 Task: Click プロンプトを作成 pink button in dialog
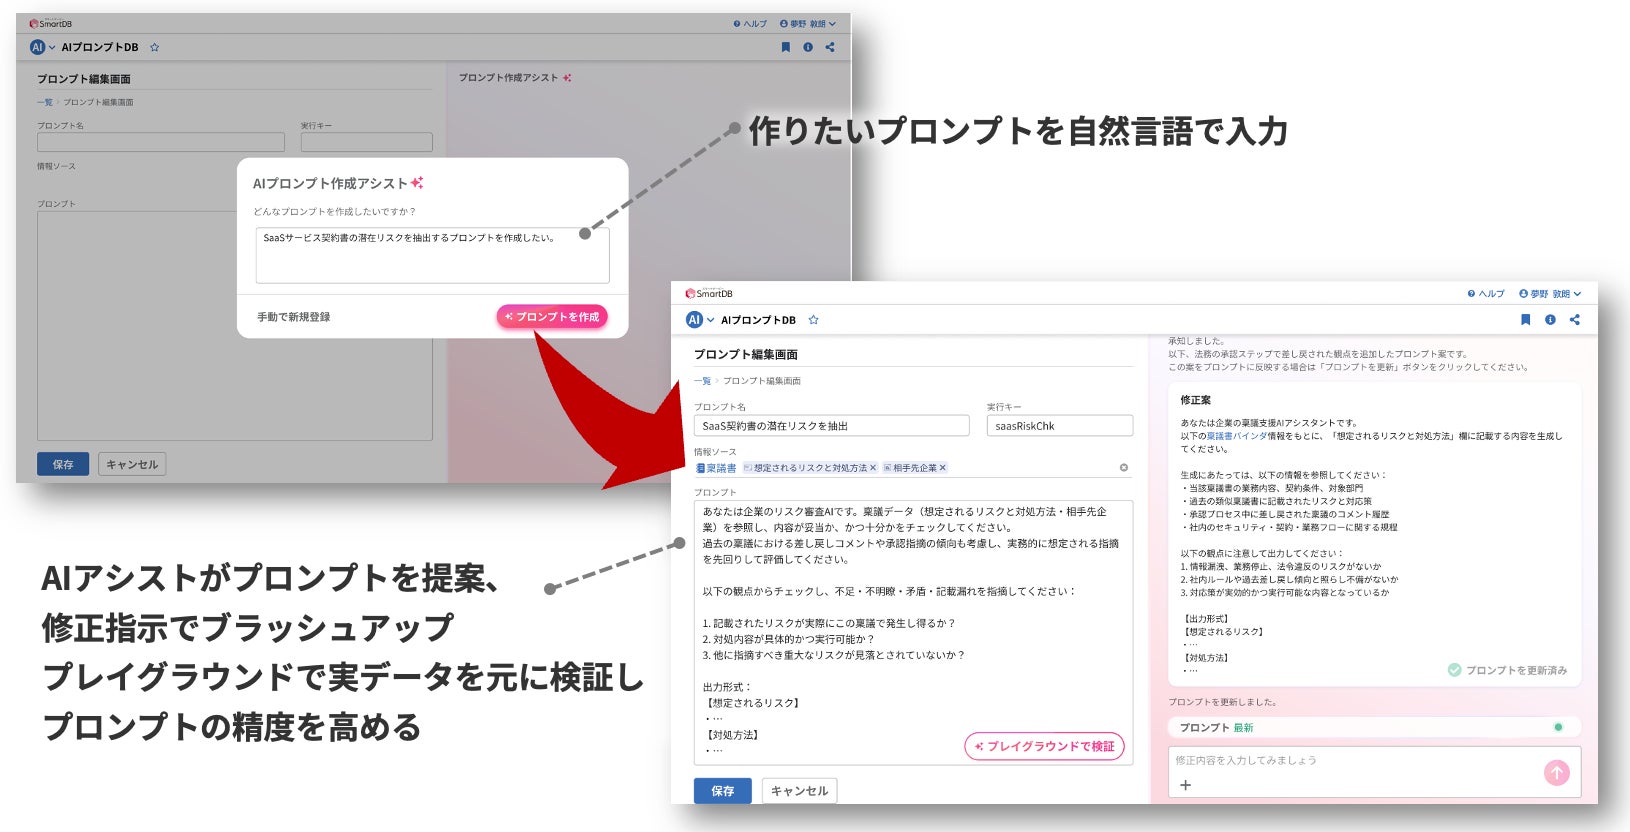tap(552, 317)
